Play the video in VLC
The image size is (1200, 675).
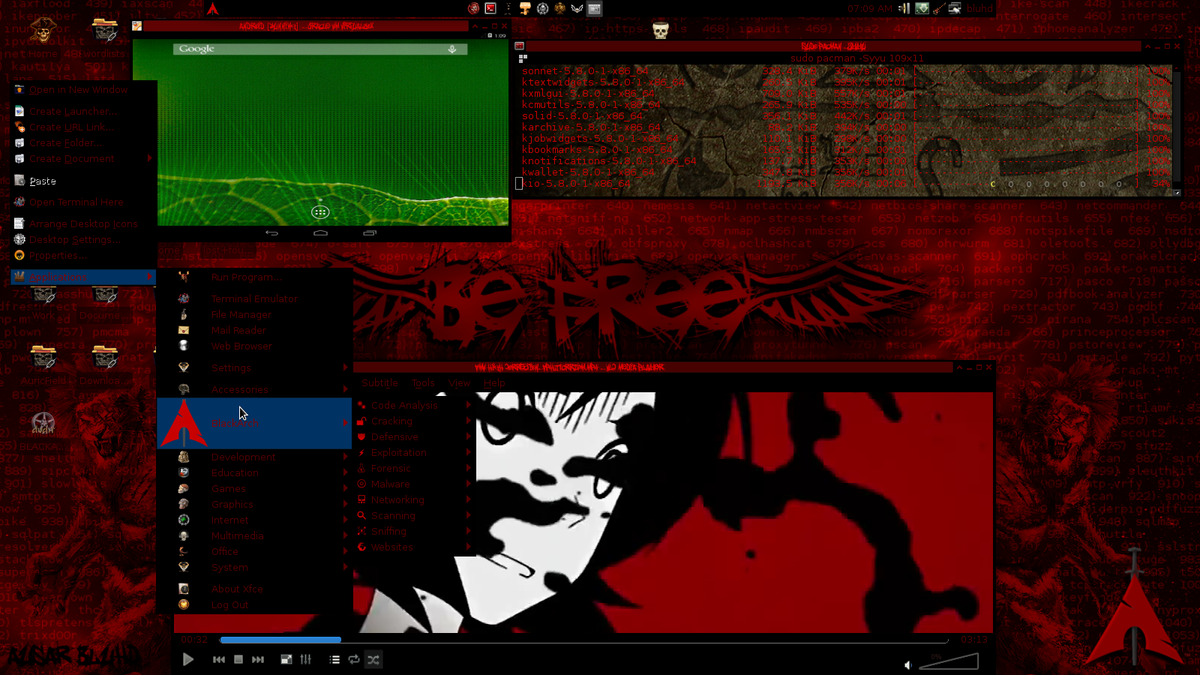pyautogui.click(x=188, y=660)
